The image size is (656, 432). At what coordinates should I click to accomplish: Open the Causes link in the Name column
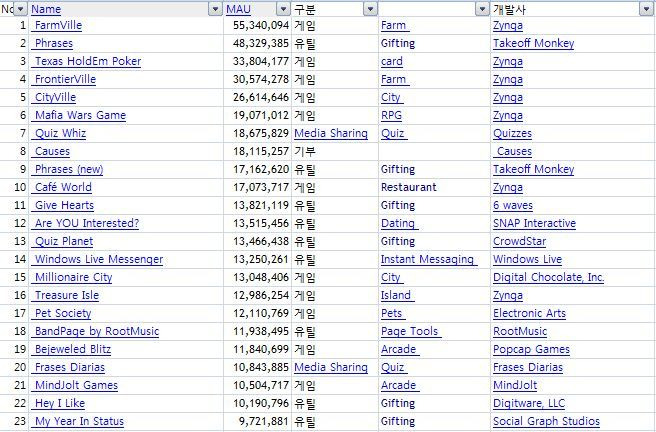tap(52, 151)
